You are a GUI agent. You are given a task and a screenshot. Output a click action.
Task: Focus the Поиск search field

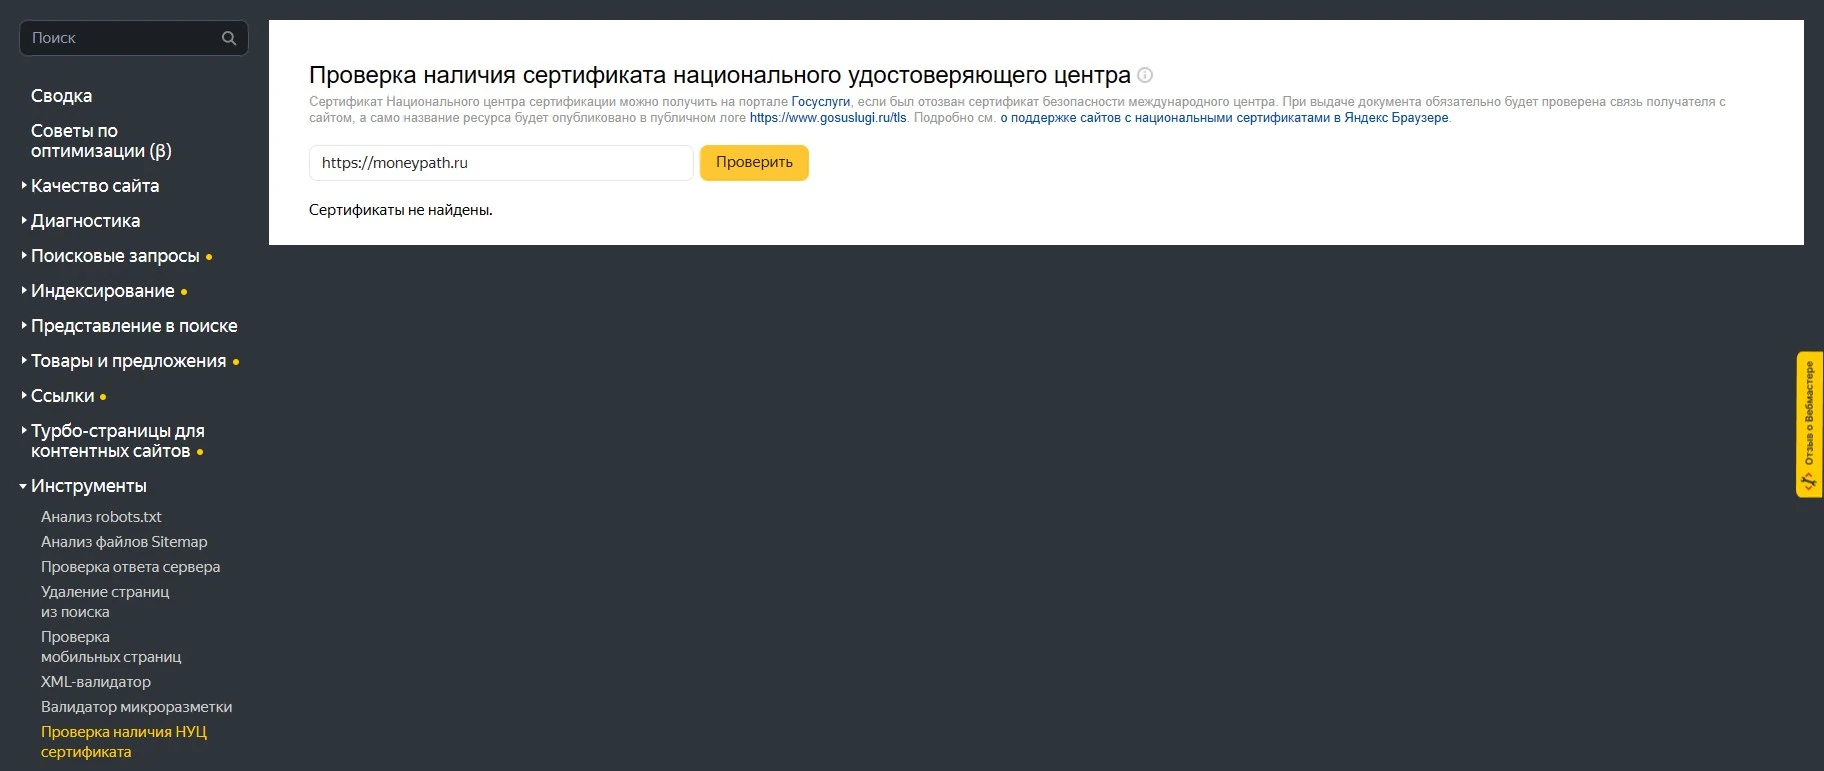(x=134, y=38)
